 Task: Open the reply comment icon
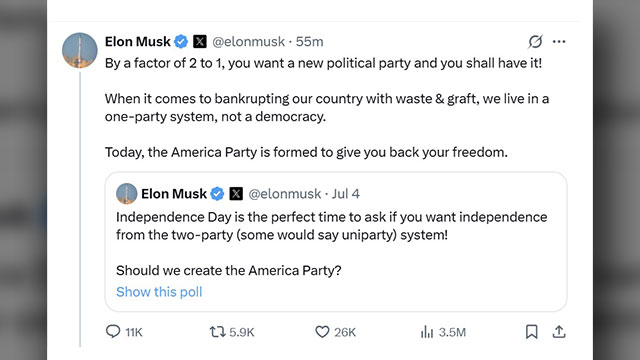113,331
